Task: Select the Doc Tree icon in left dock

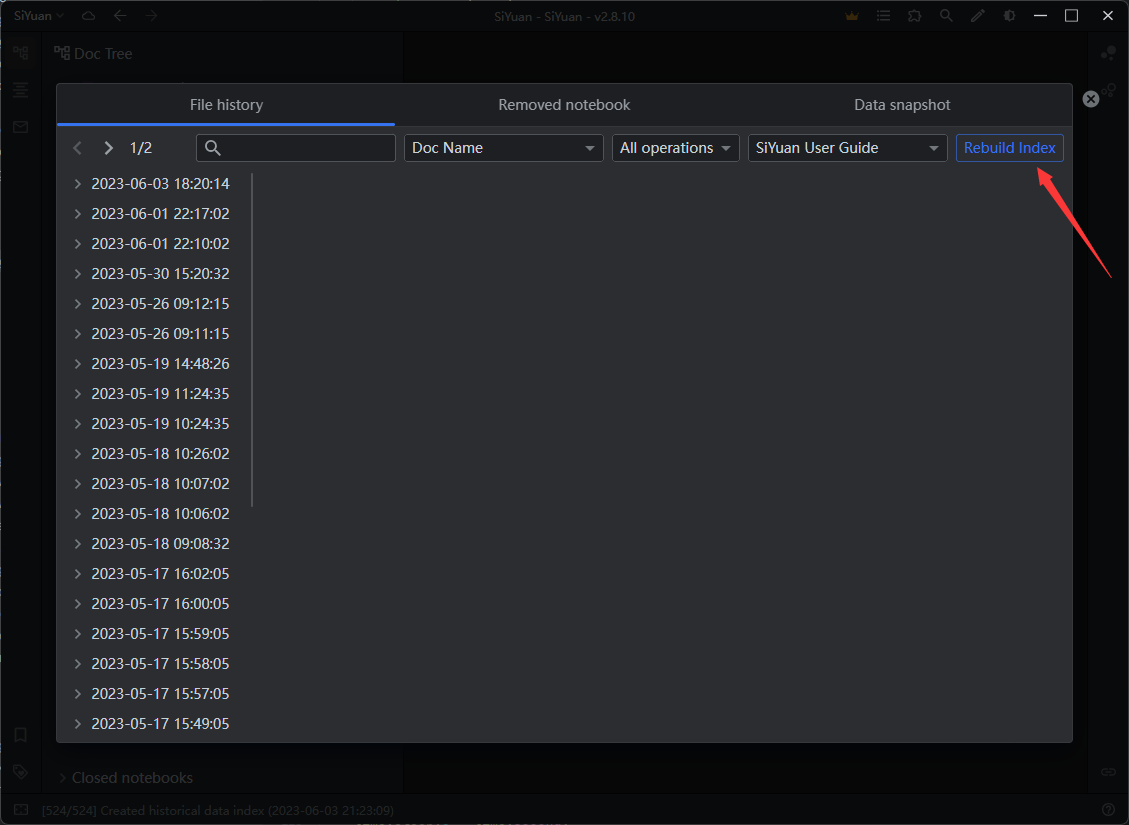Action: 21,53
